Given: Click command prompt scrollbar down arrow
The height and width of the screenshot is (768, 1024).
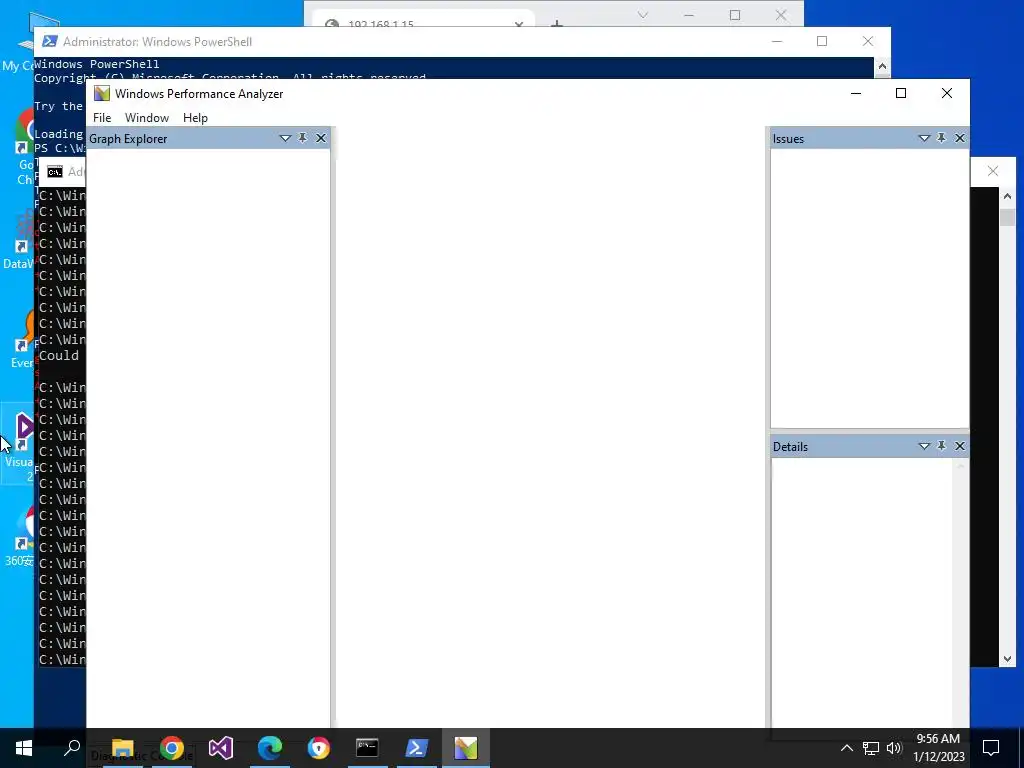Looking at the screenshot, I should [x=1007, y=659].
